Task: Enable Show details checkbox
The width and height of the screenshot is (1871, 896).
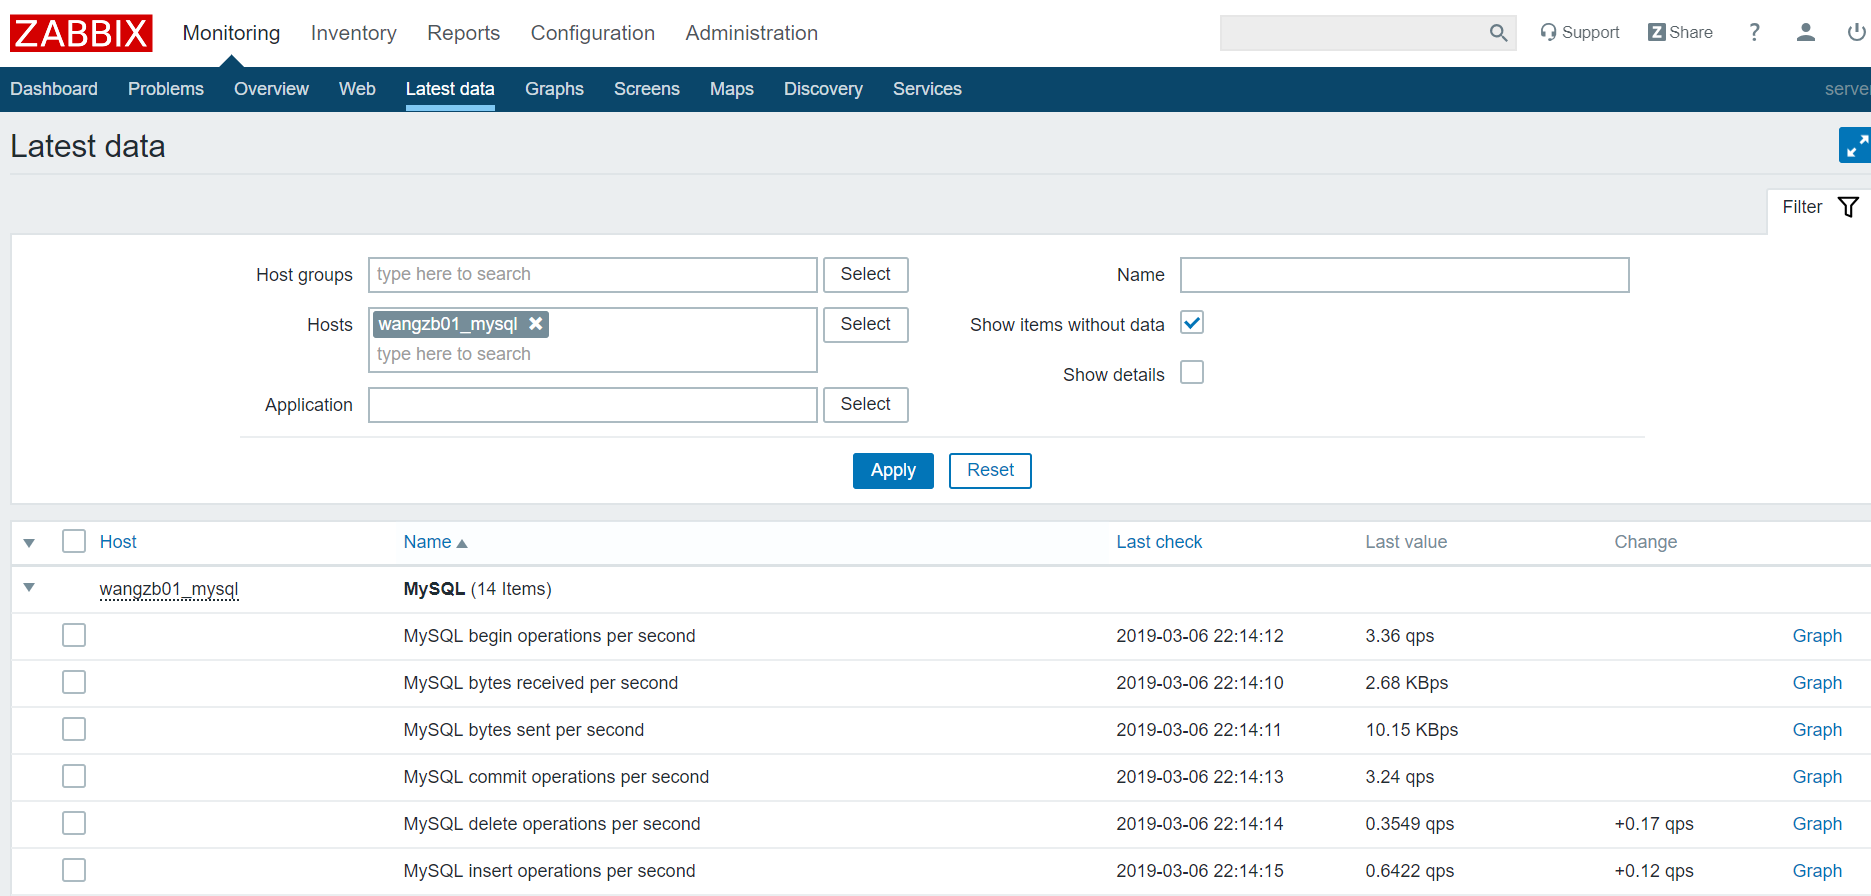Action: 1192,373
